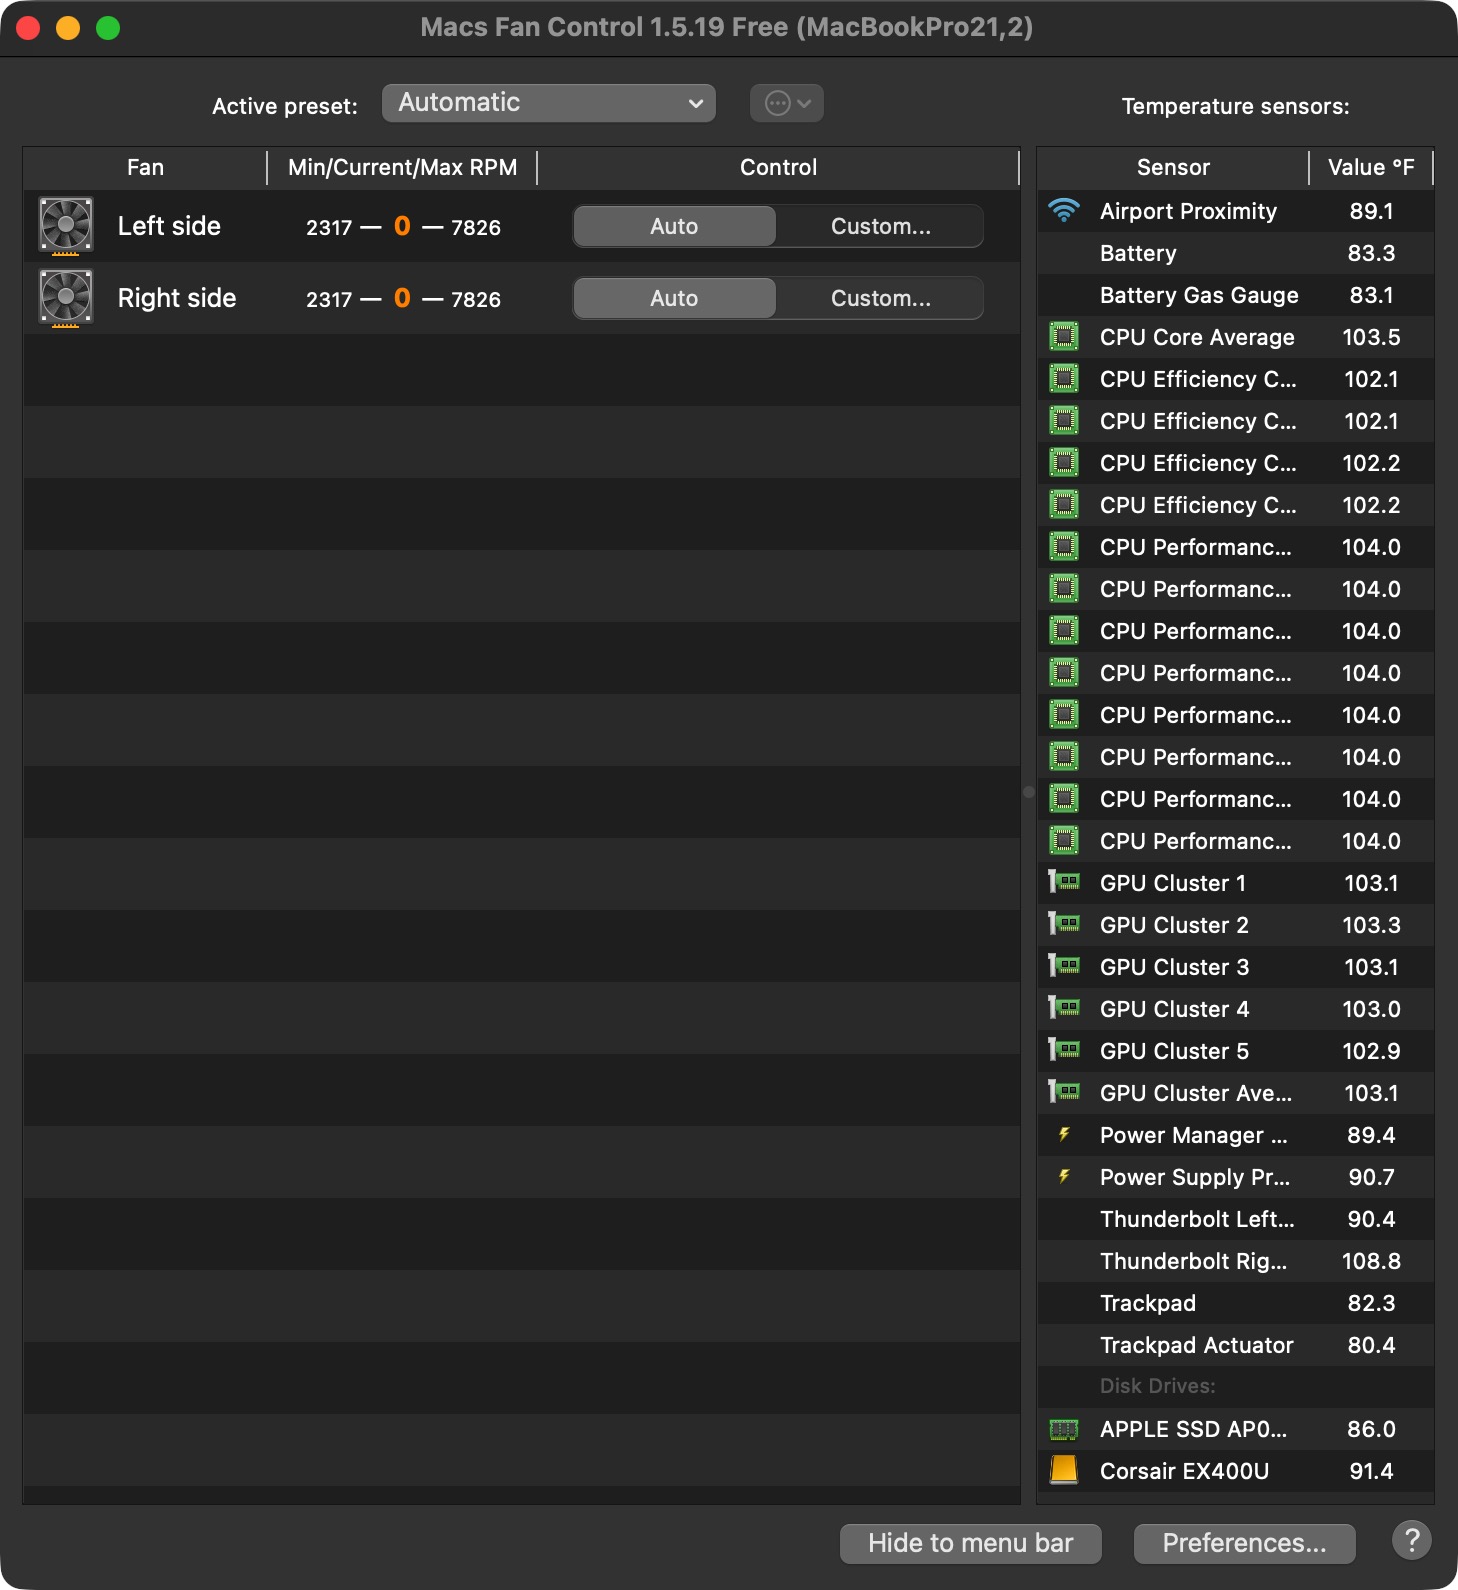Click the GPU Cluster Average card icon

(1064, 1092)
